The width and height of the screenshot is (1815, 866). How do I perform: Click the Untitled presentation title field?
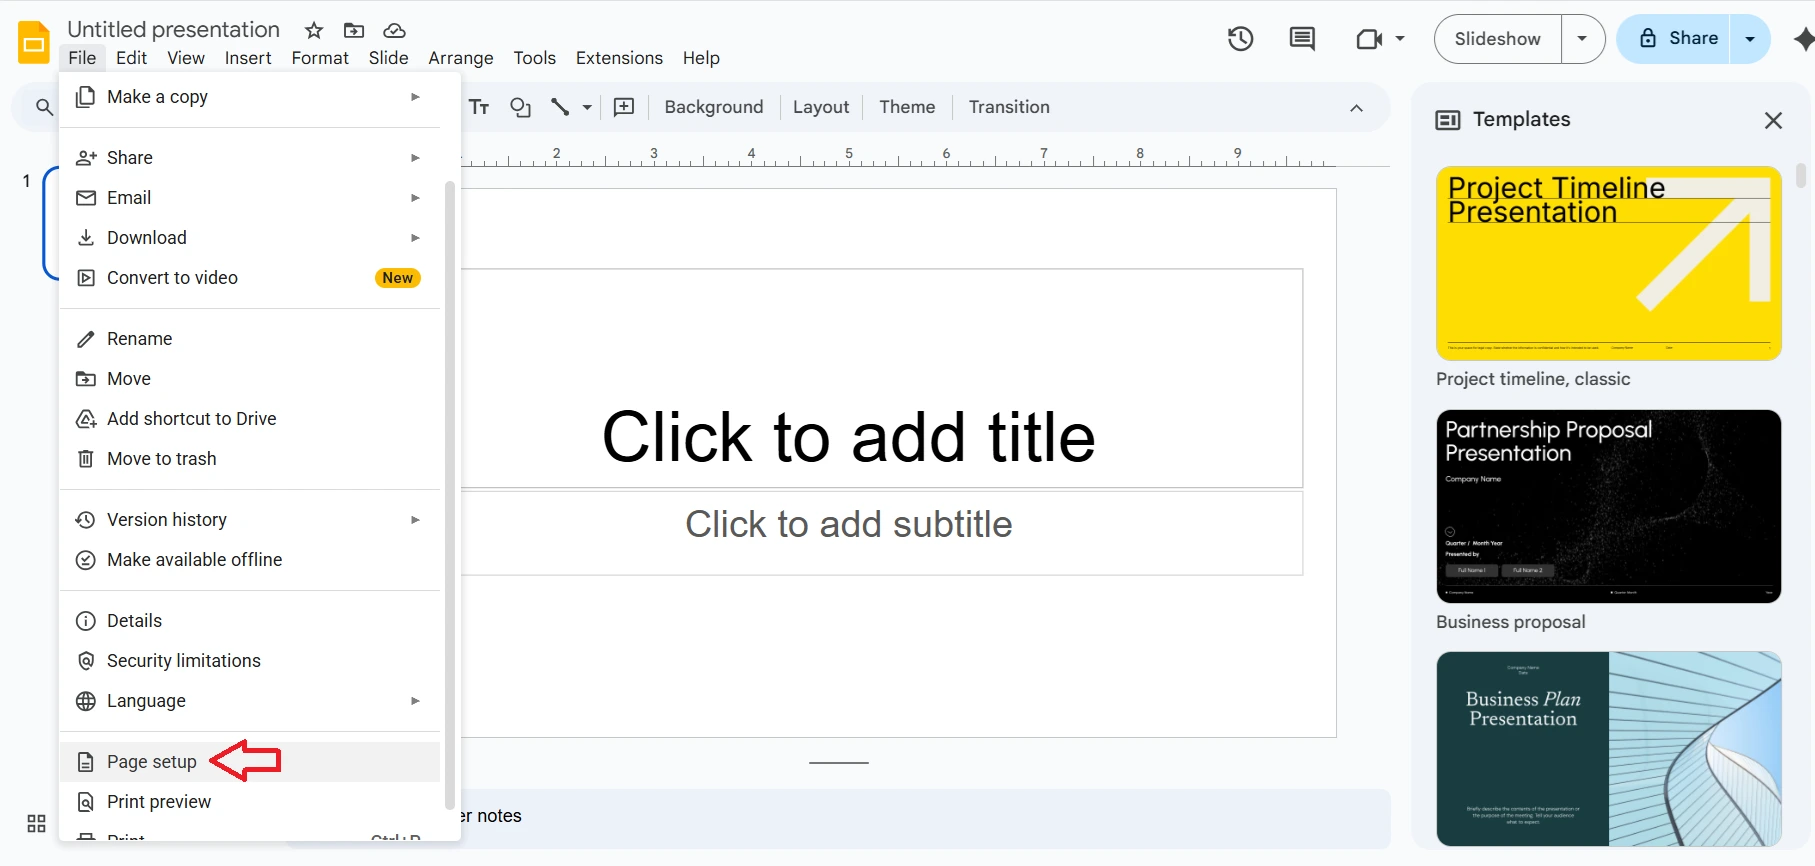coord(174,29)
